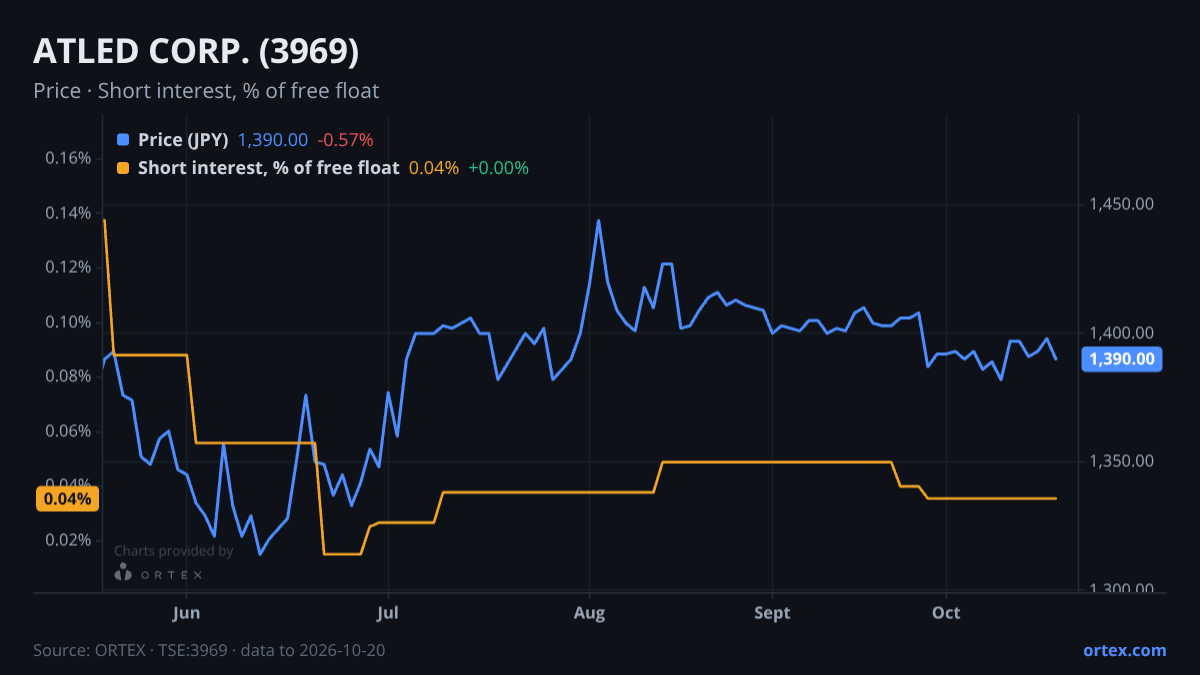The width and height of the screenshot is (1200, 675).
Task: Click the Jul x-axis label
Action: click(388, 612)
